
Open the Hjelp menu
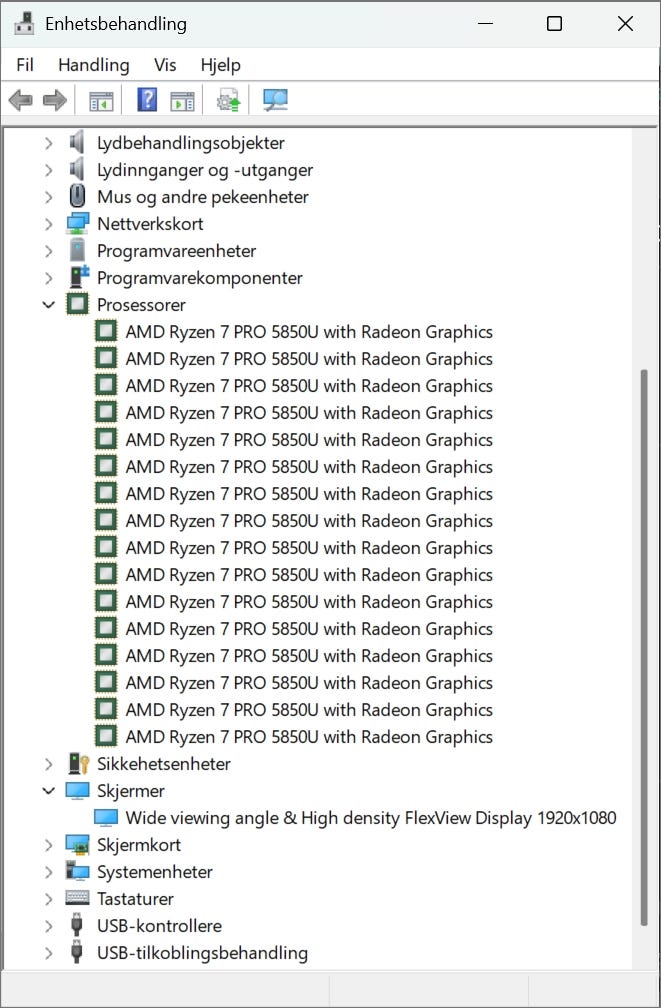pos(221,65)
